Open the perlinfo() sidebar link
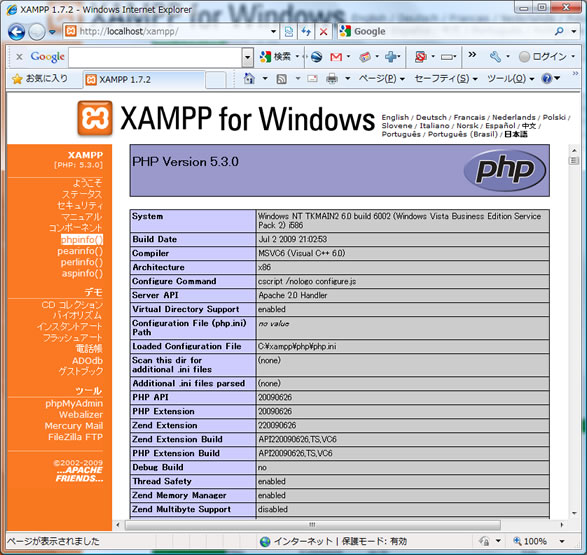This screenshot has height=555, width=587. tap(82, 262)
